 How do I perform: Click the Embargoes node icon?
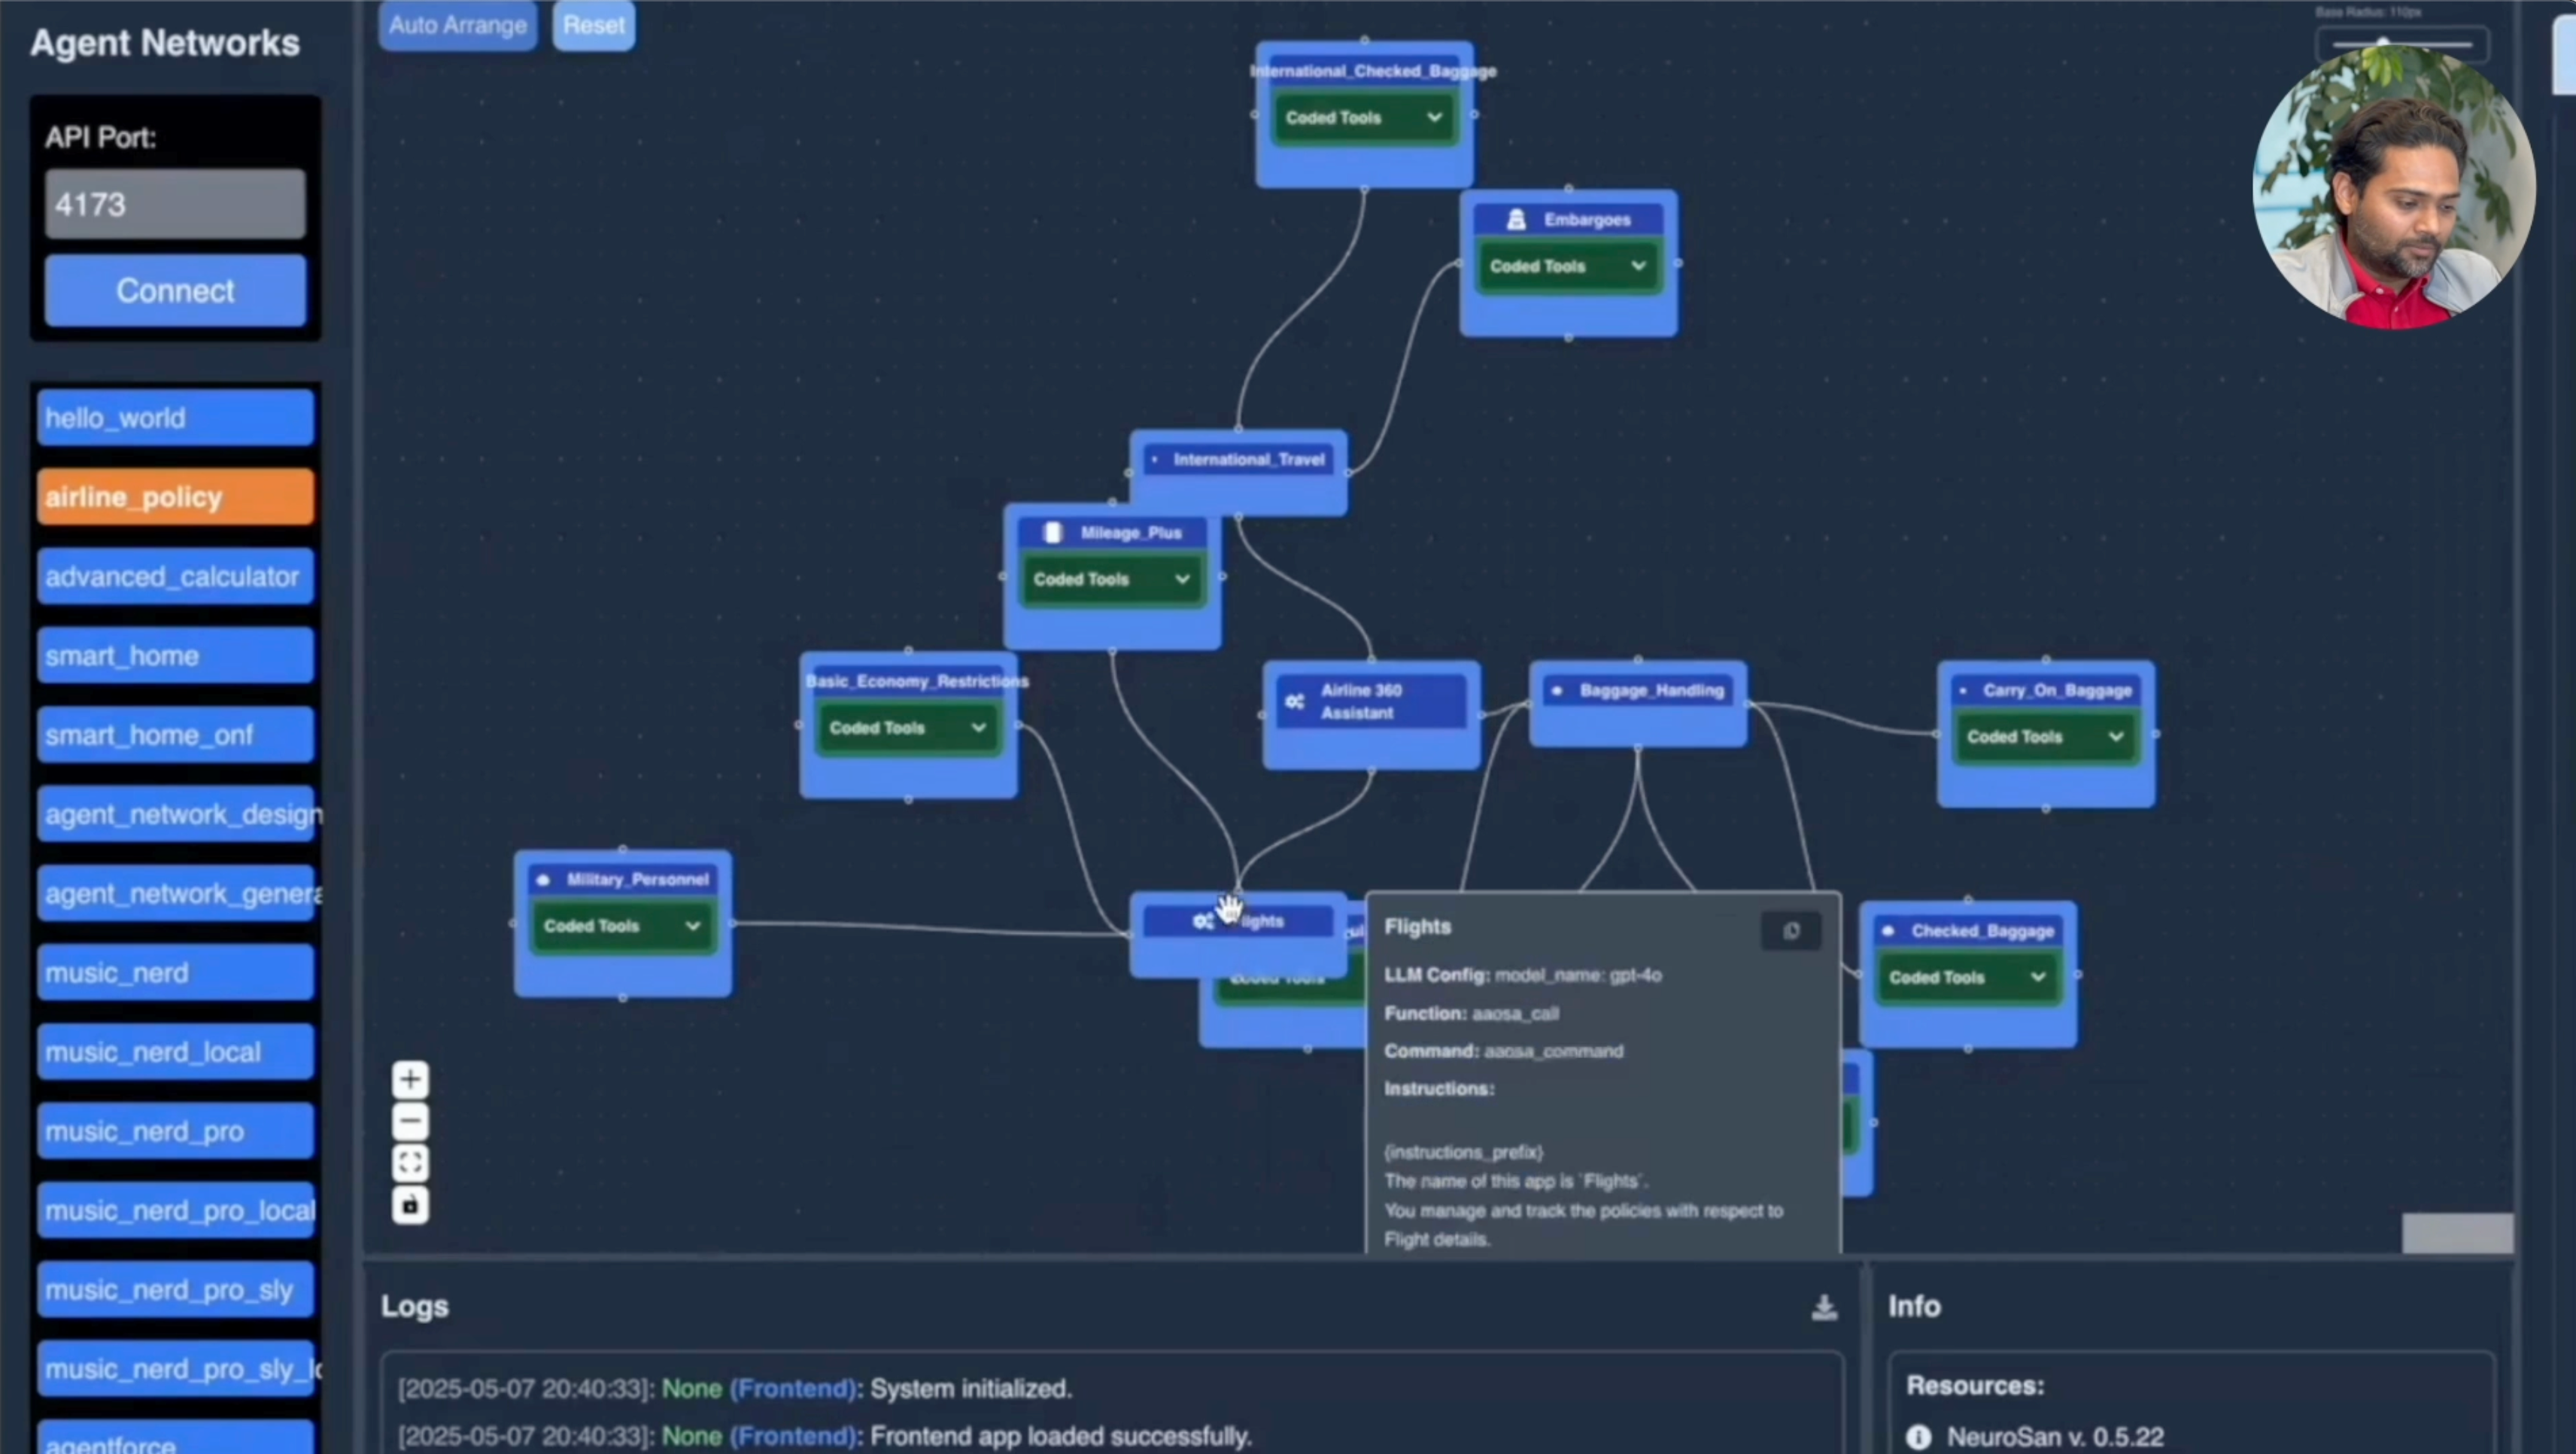(x=1516, y=219)
